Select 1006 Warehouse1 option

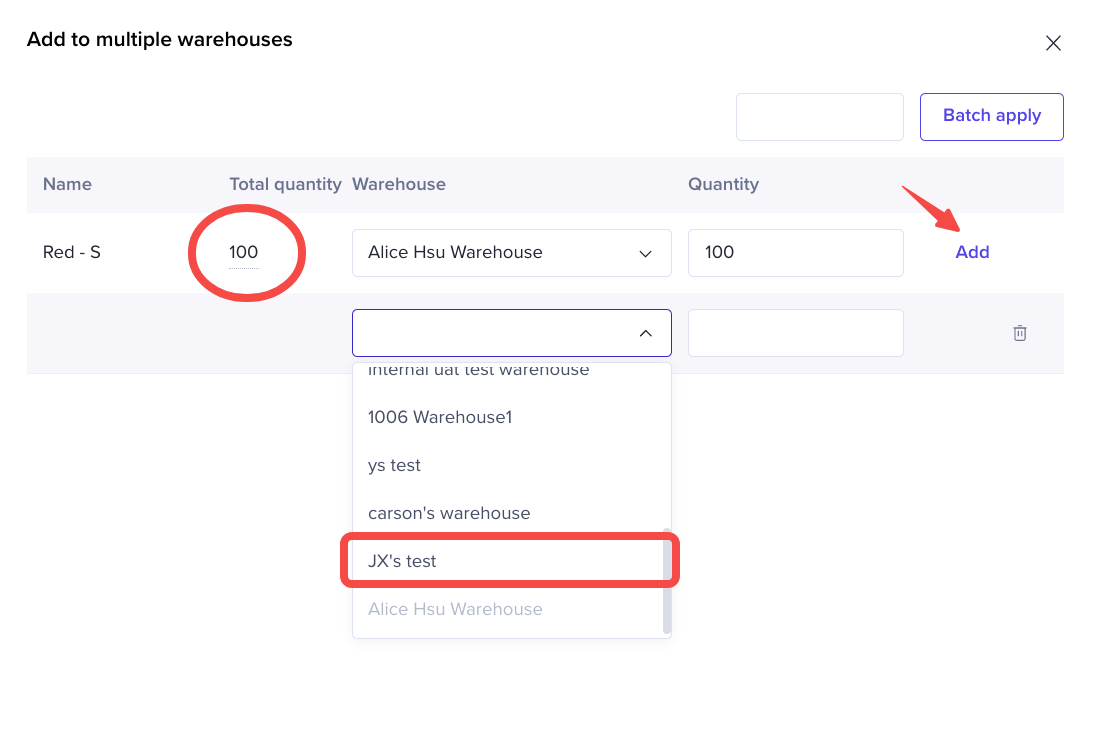[x=439, y=417]
